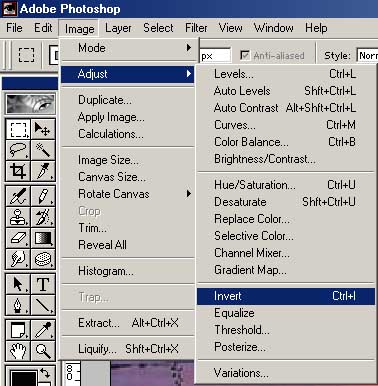Choose Curves...
This screenshot has width=378, height=386.
click(x=286, y=125)
